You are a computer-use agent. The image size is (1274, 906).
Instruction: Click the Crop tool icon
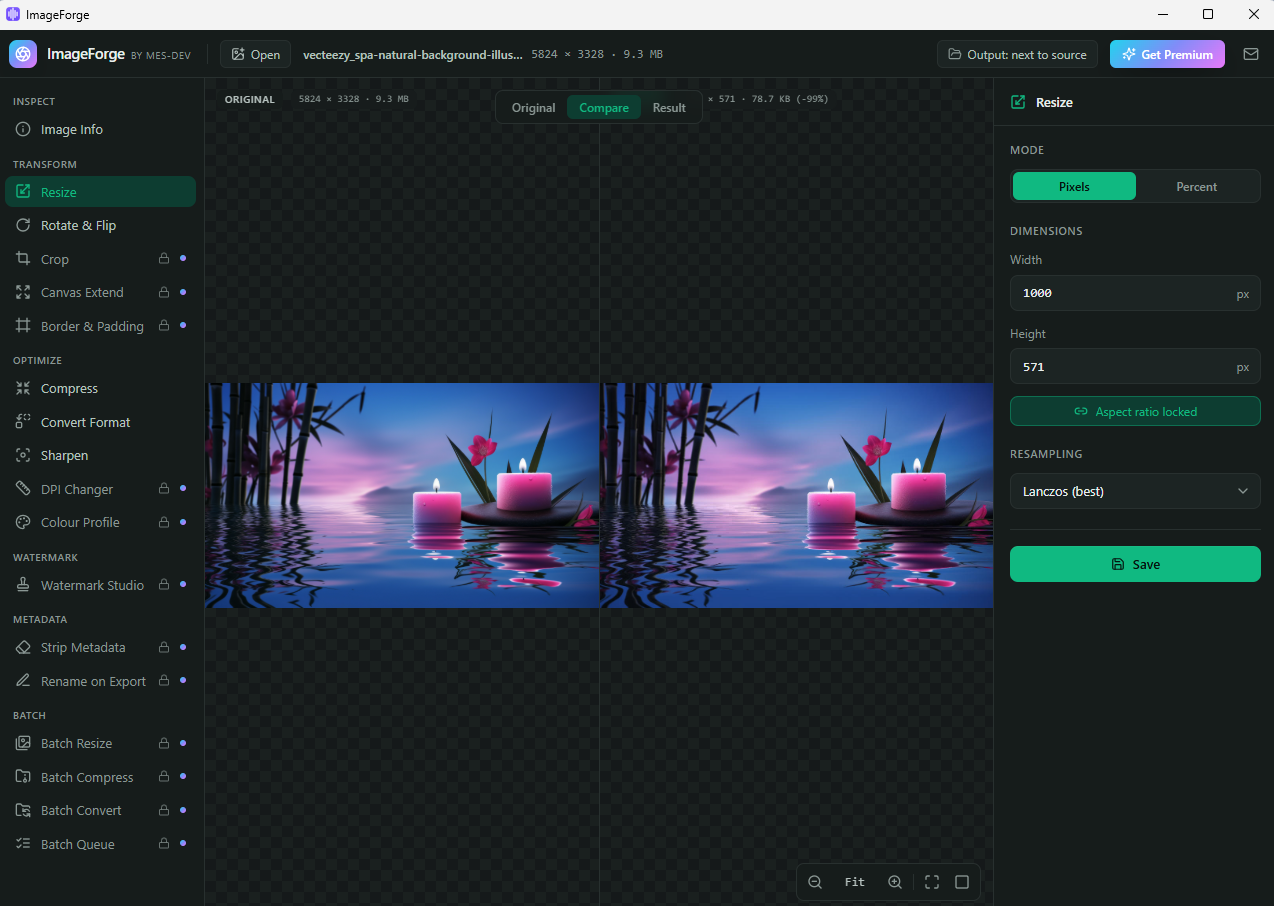(23, 259)
